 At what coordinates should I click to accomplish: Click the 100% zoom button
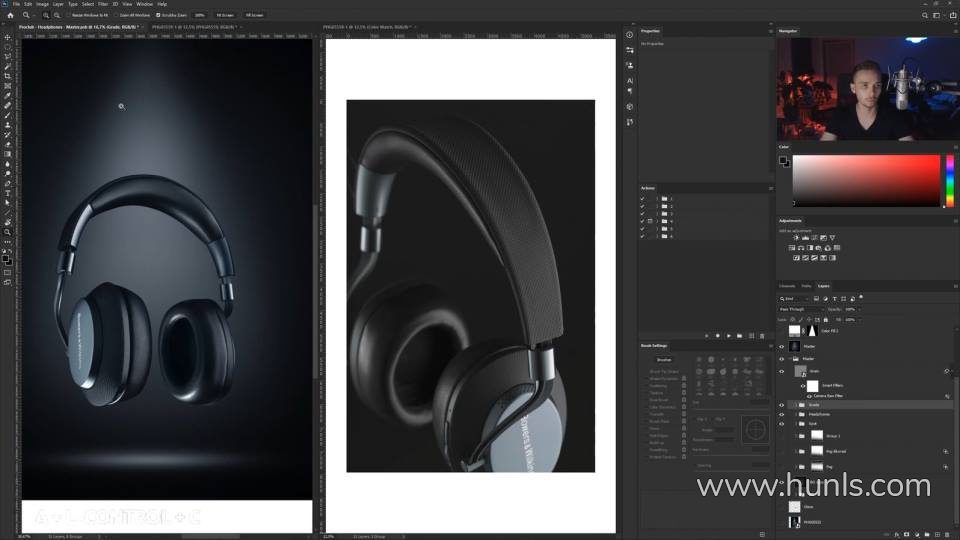200,15
